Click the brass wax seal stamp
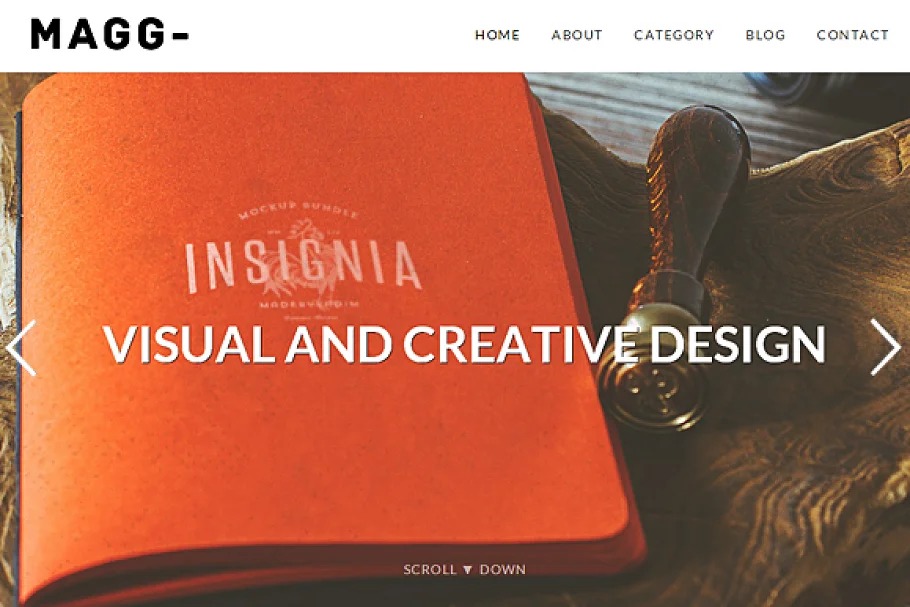Screen dimensions: 910x607 pos(653,371)
